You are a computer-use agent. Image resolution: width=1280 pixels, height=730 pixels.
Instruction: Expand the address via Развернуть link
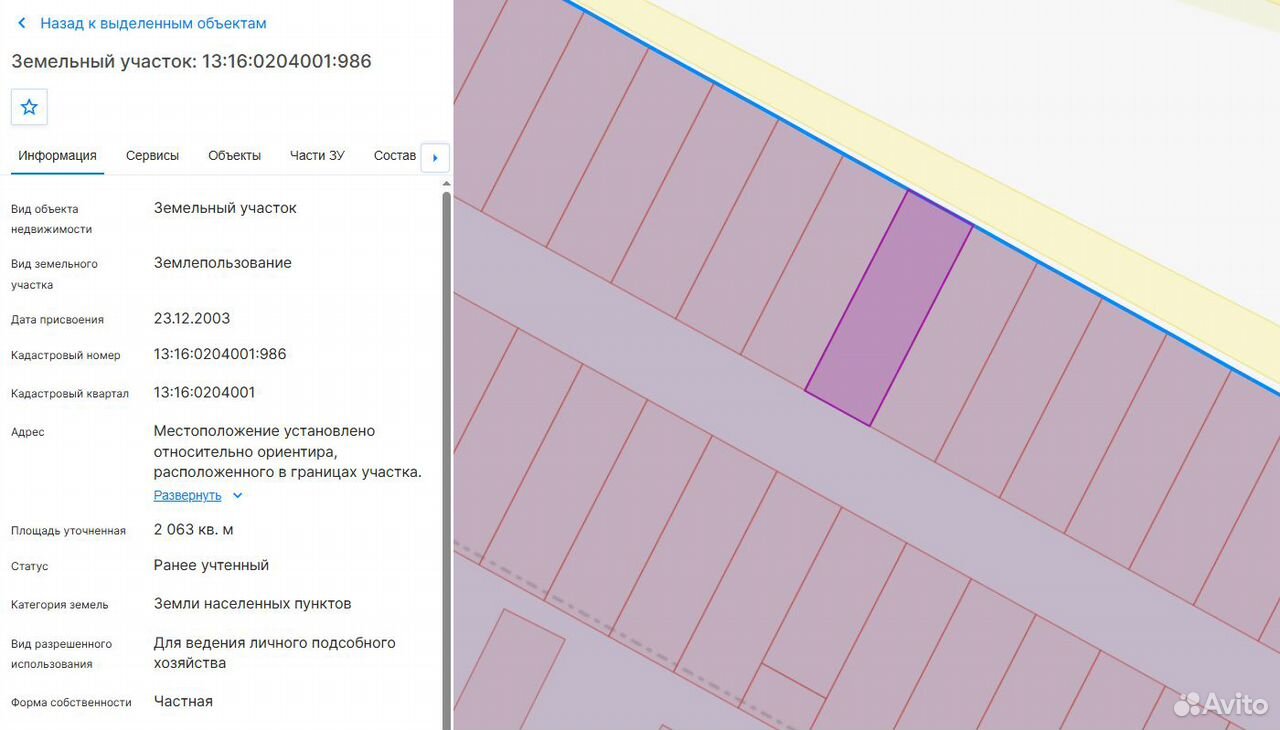pos(187,495)
